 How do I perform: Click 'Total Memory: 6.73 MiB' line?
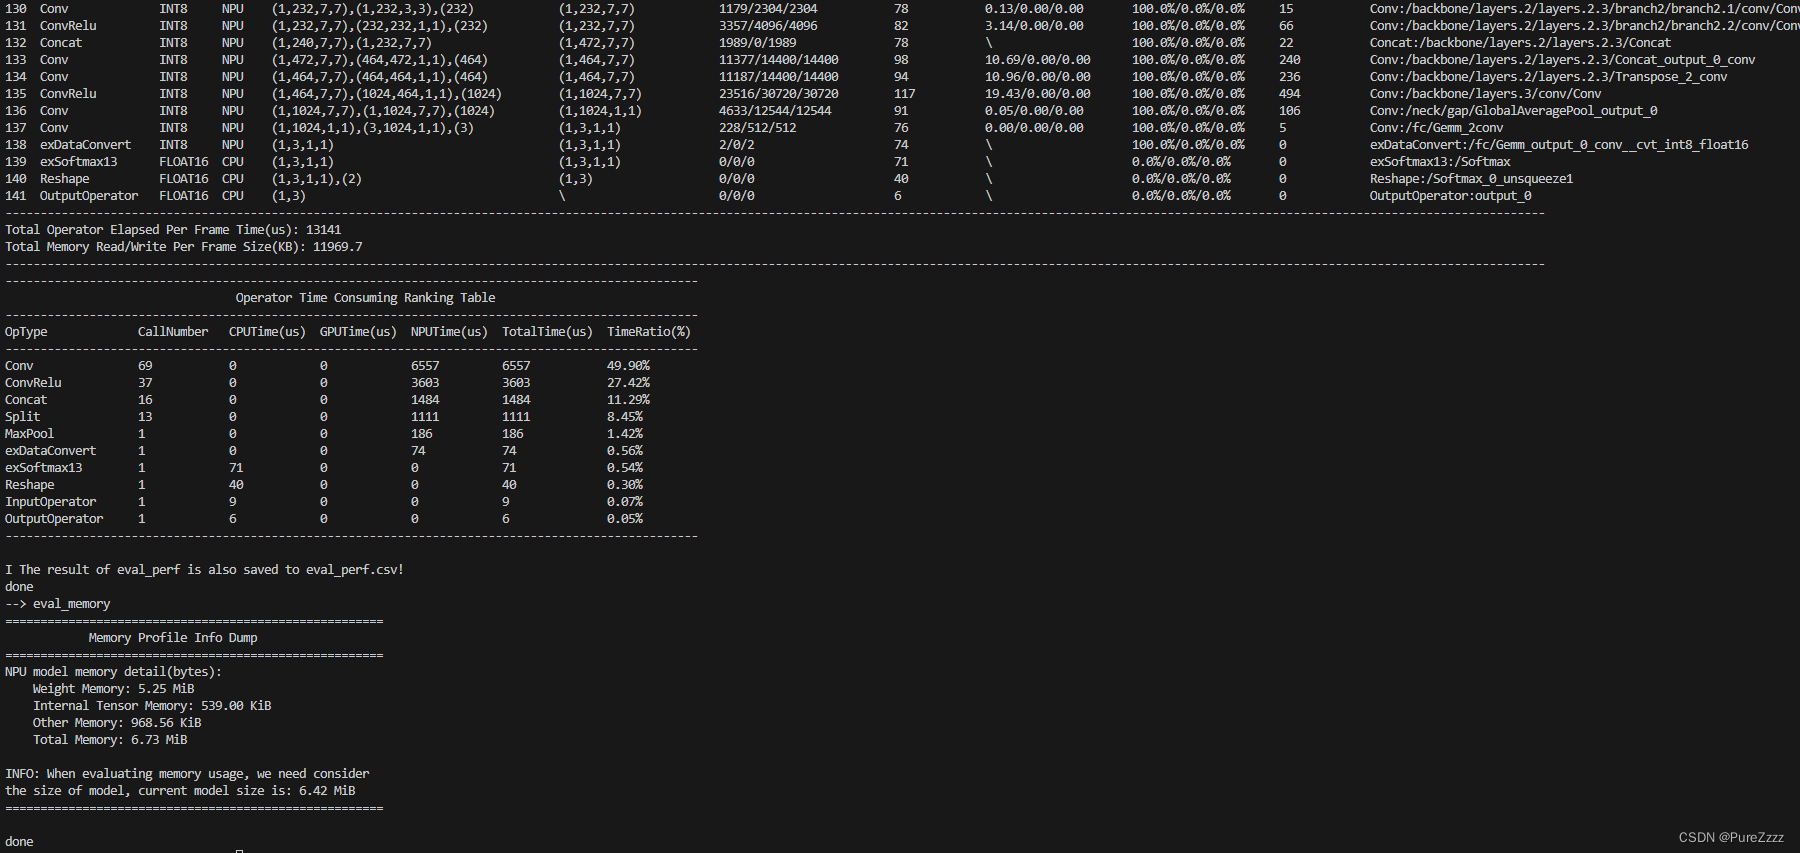click(x=110, y=739)
